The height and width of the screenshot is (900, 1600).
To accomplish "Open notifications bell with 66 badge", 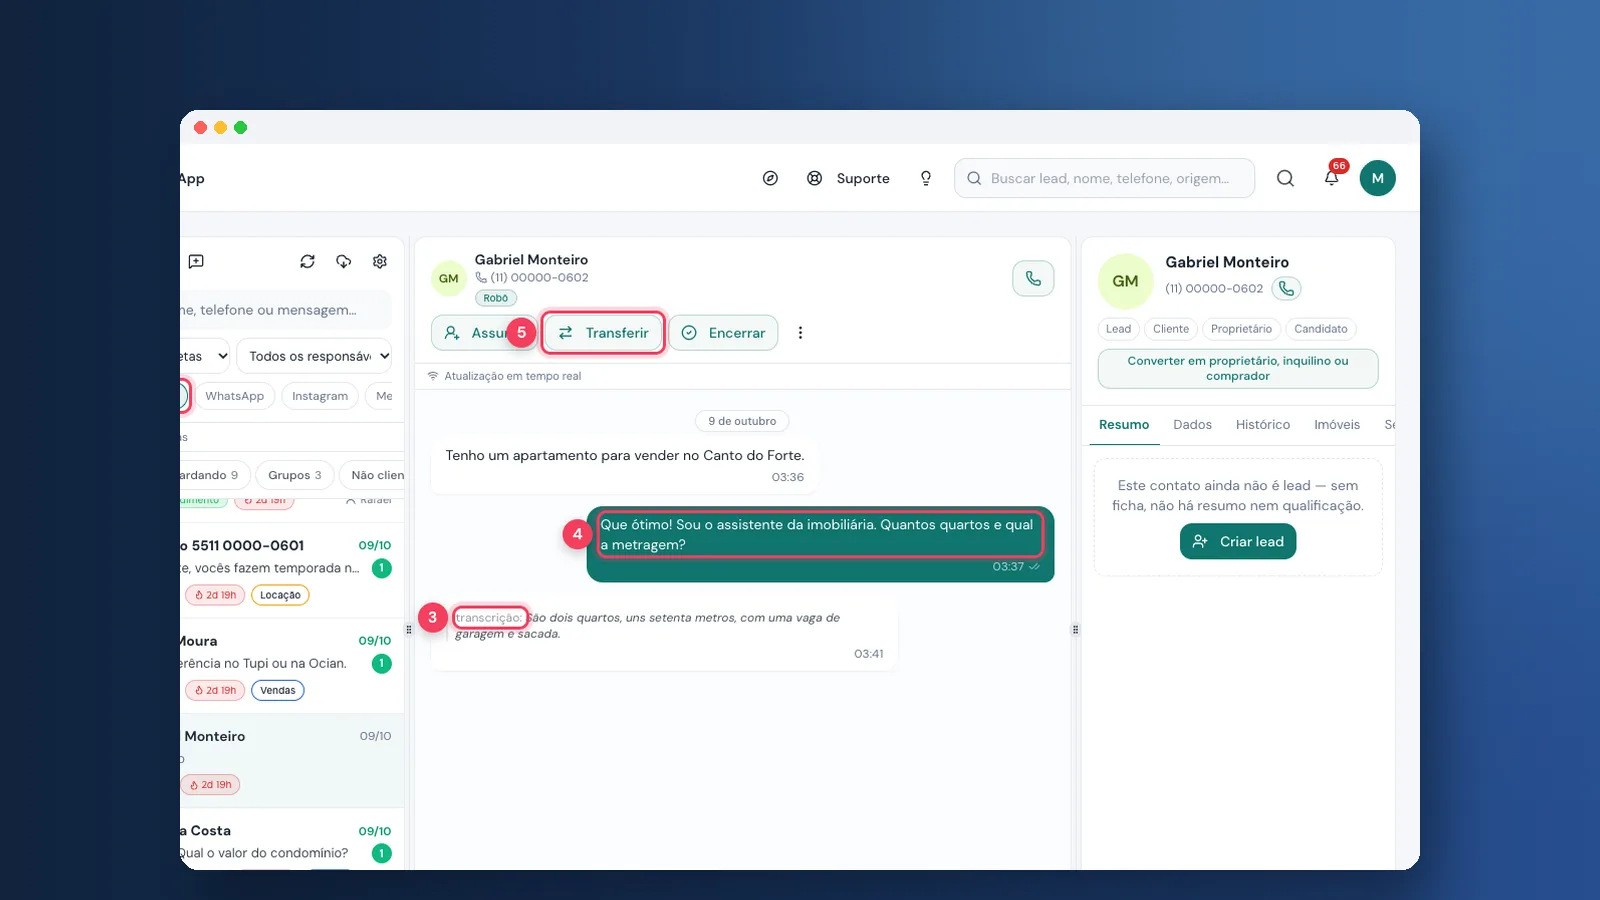I will point(1332,177).
